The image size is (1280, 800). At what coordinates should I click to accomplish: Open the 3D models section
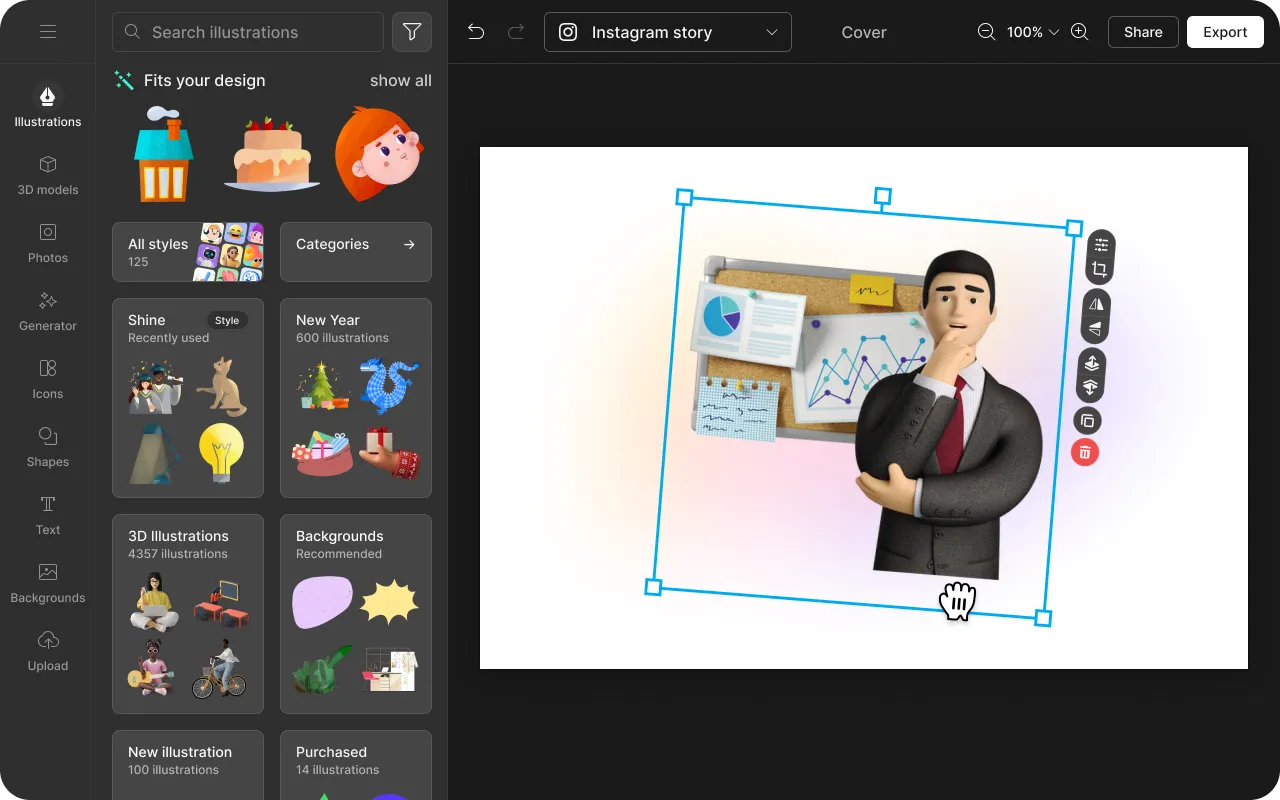pos(48,175)
